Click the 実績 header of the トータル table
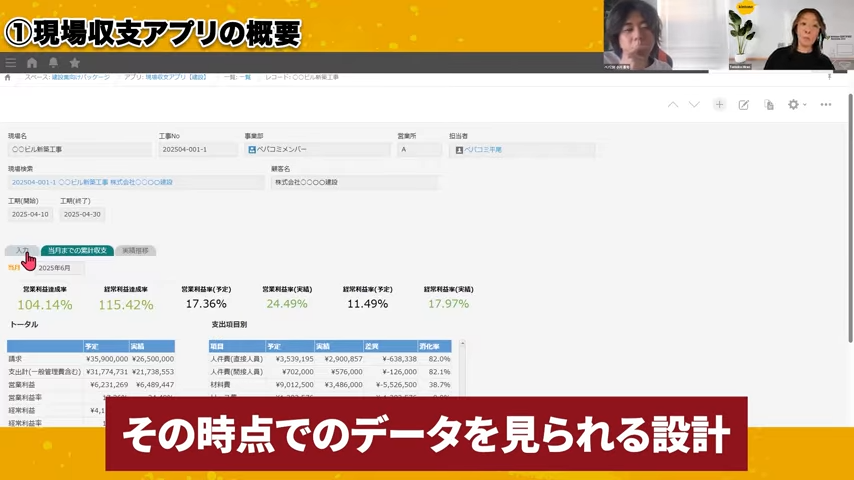Image resolution: width=854 pixels, height=480 pixels. [152, 347]
